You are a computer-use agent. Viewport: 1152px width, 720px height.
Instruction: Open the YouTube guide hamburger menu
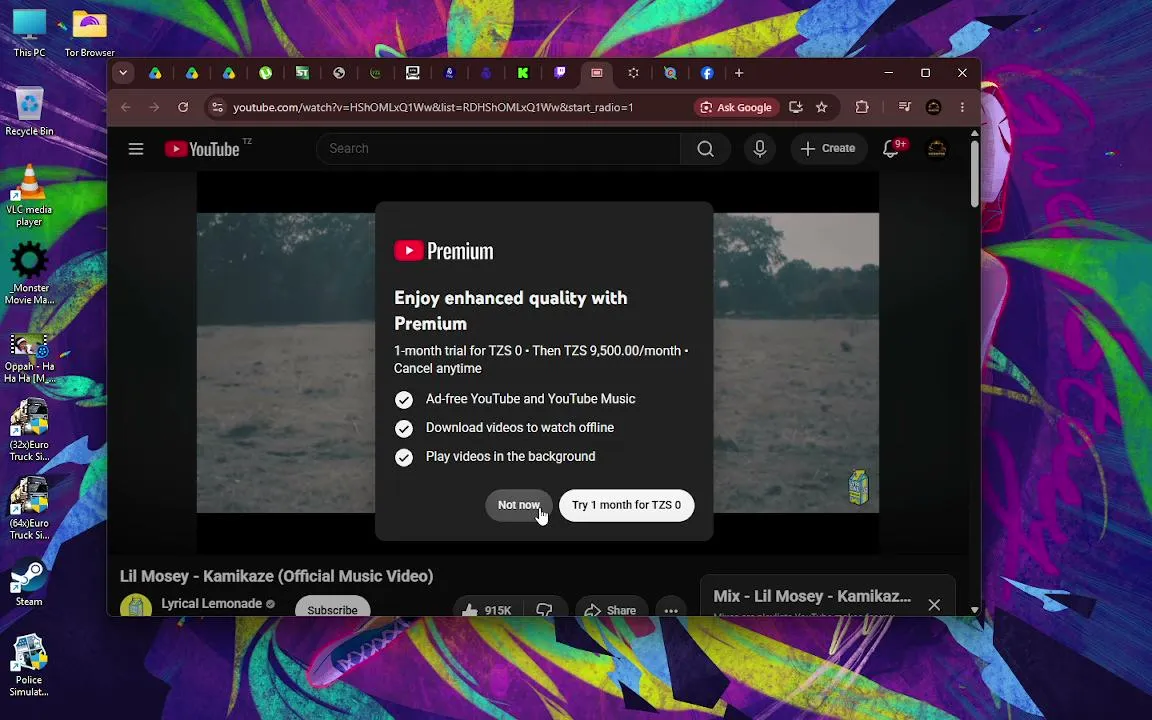tap(136, 149)
